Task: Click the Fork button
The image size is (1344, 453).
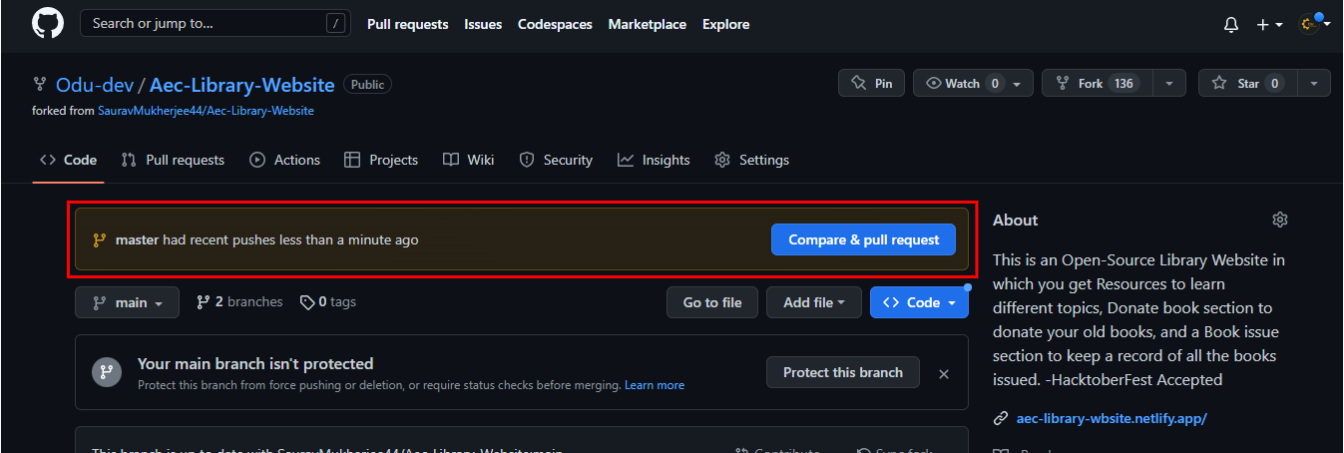Action: 1097,83
